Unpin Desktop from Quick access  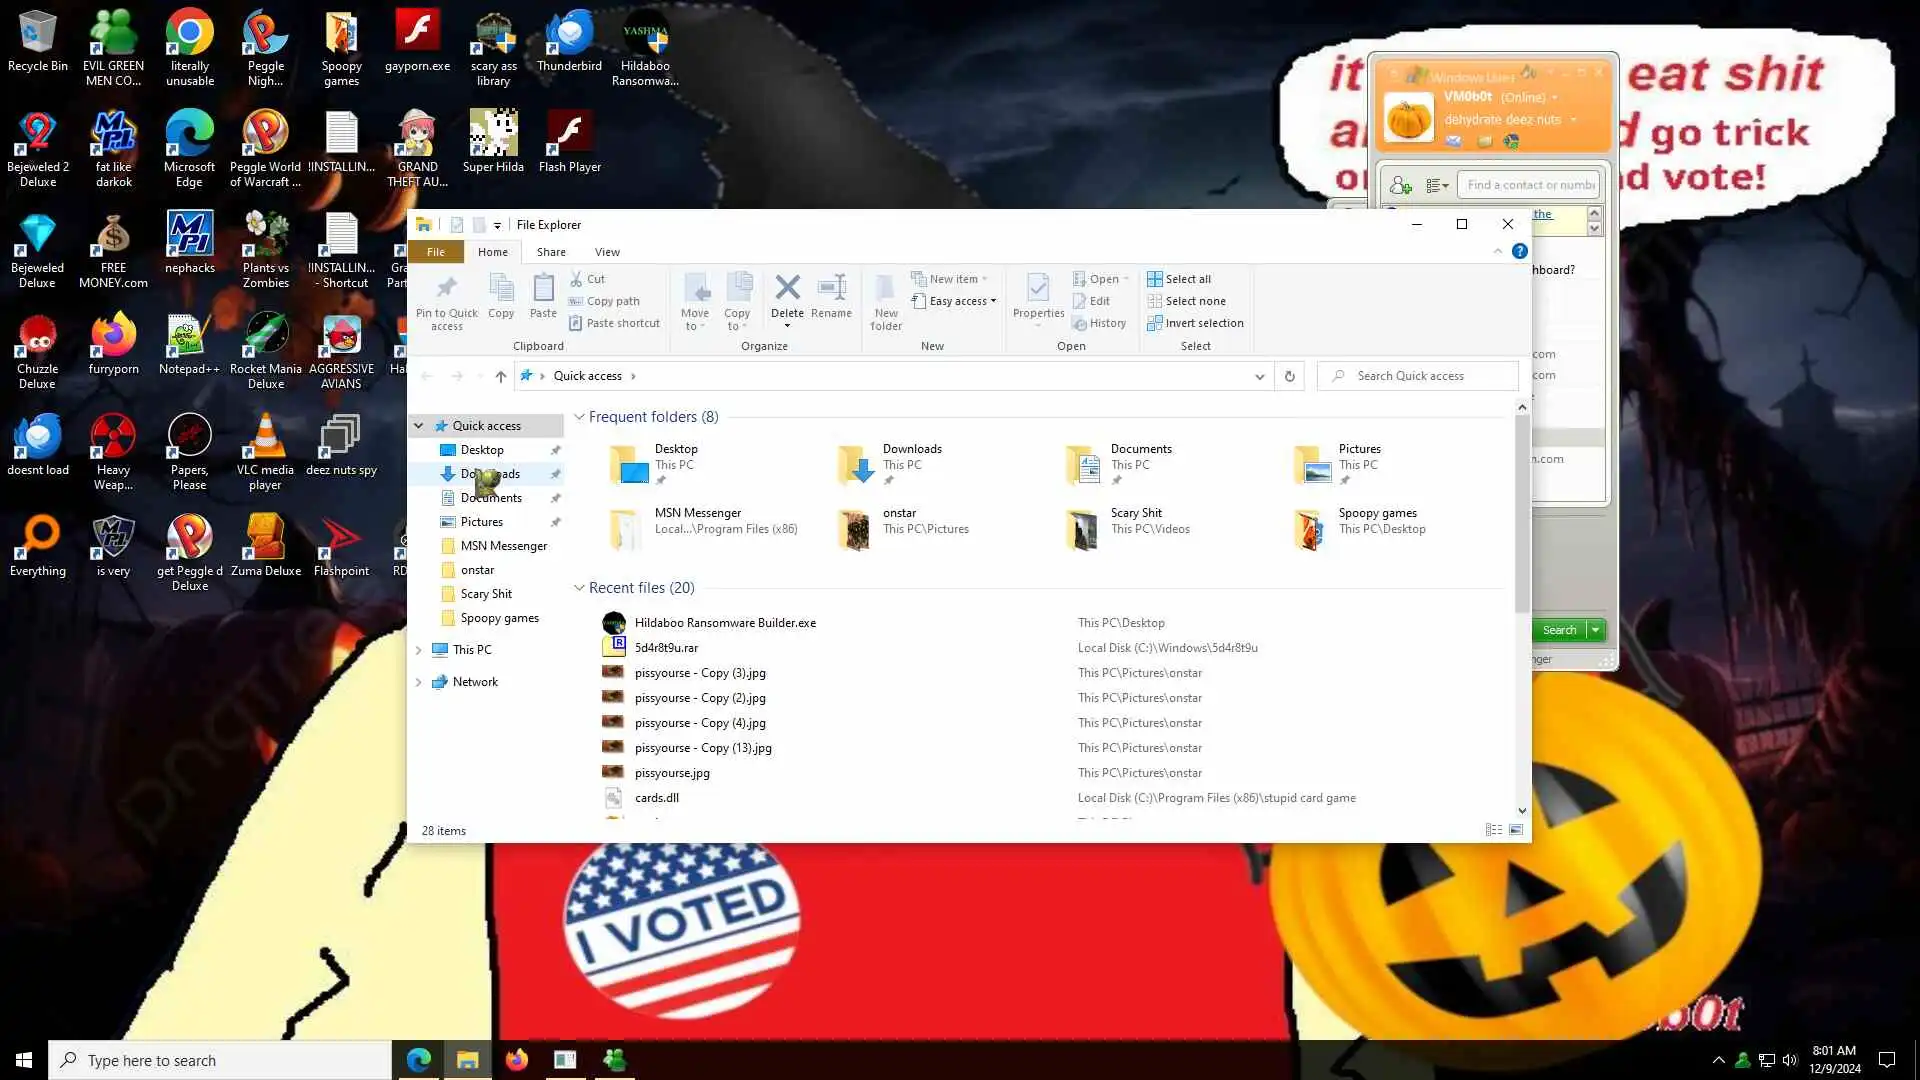pyautogui.click(x=555, y=450)
